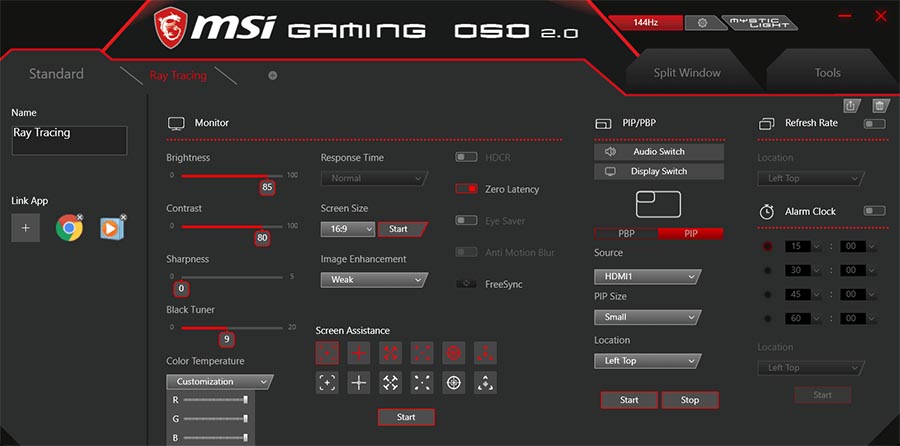Switch to PBP mode
This screenshot has width=900, height=446.
(x=626, y=234)
